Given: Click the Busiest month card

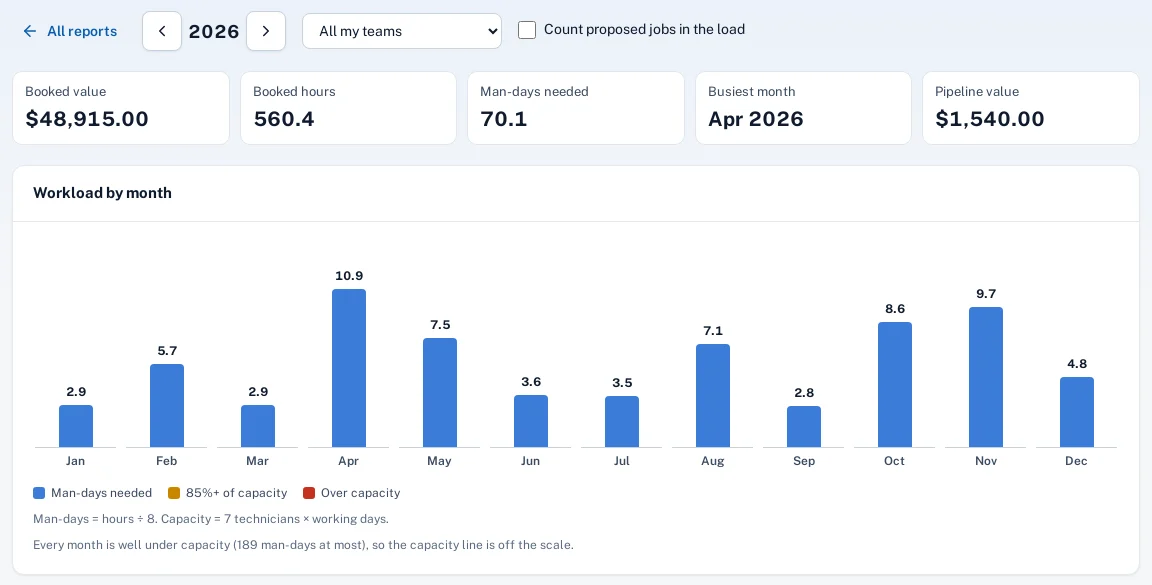Looking at the screenshot, I should click(803, 108).
